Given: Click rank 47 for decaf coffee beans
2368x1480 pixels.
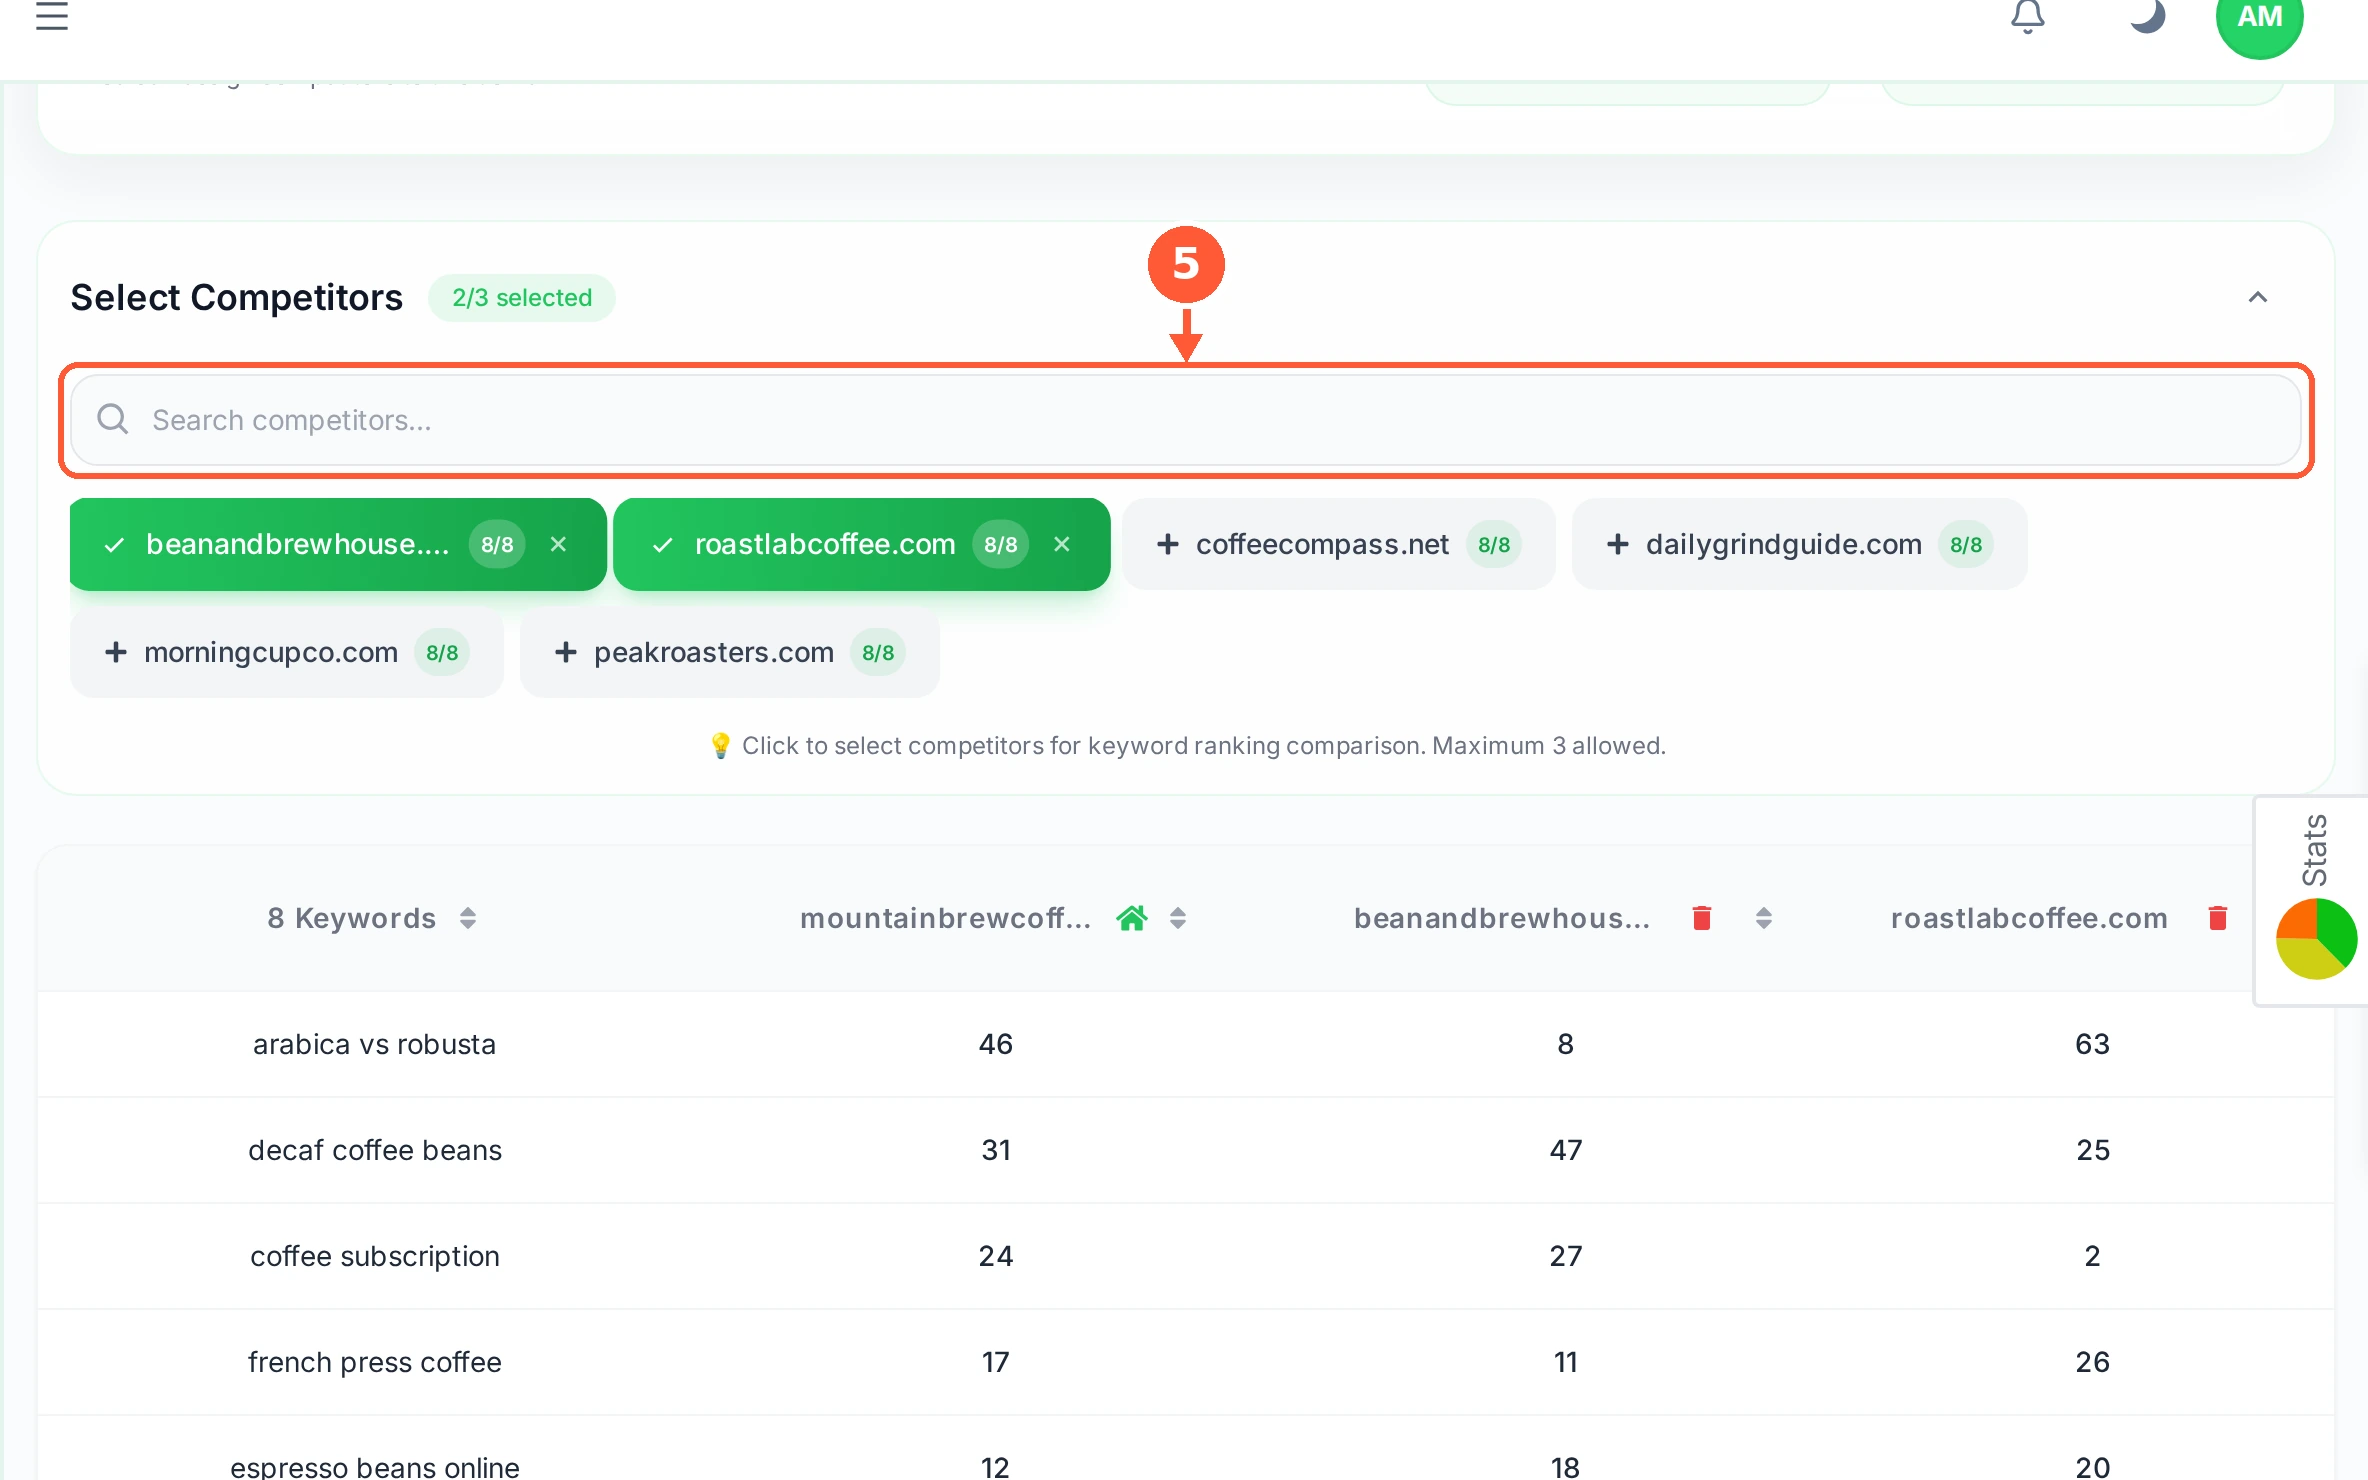Looking at the screenshot, I should (1566, 1150).
